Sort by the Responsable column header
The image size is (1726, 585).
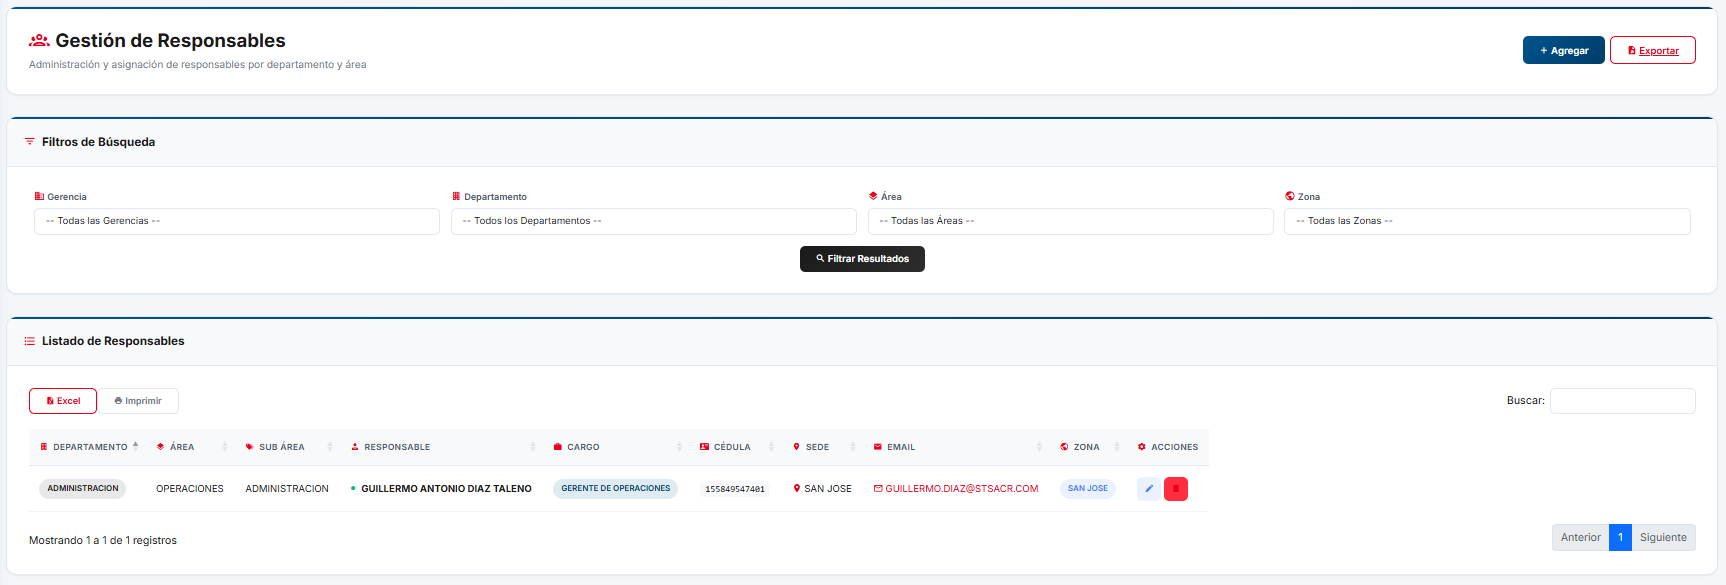[x=397, y=447]
